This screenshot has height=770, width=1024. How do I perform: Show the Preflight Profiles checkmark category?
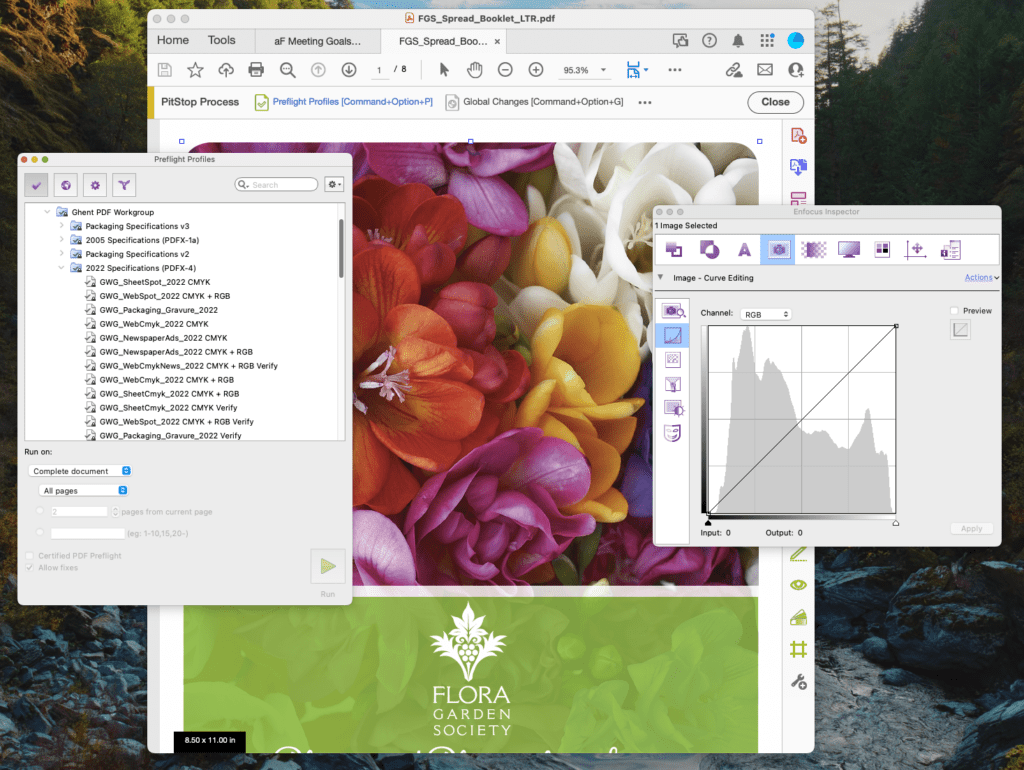[37, 185]
